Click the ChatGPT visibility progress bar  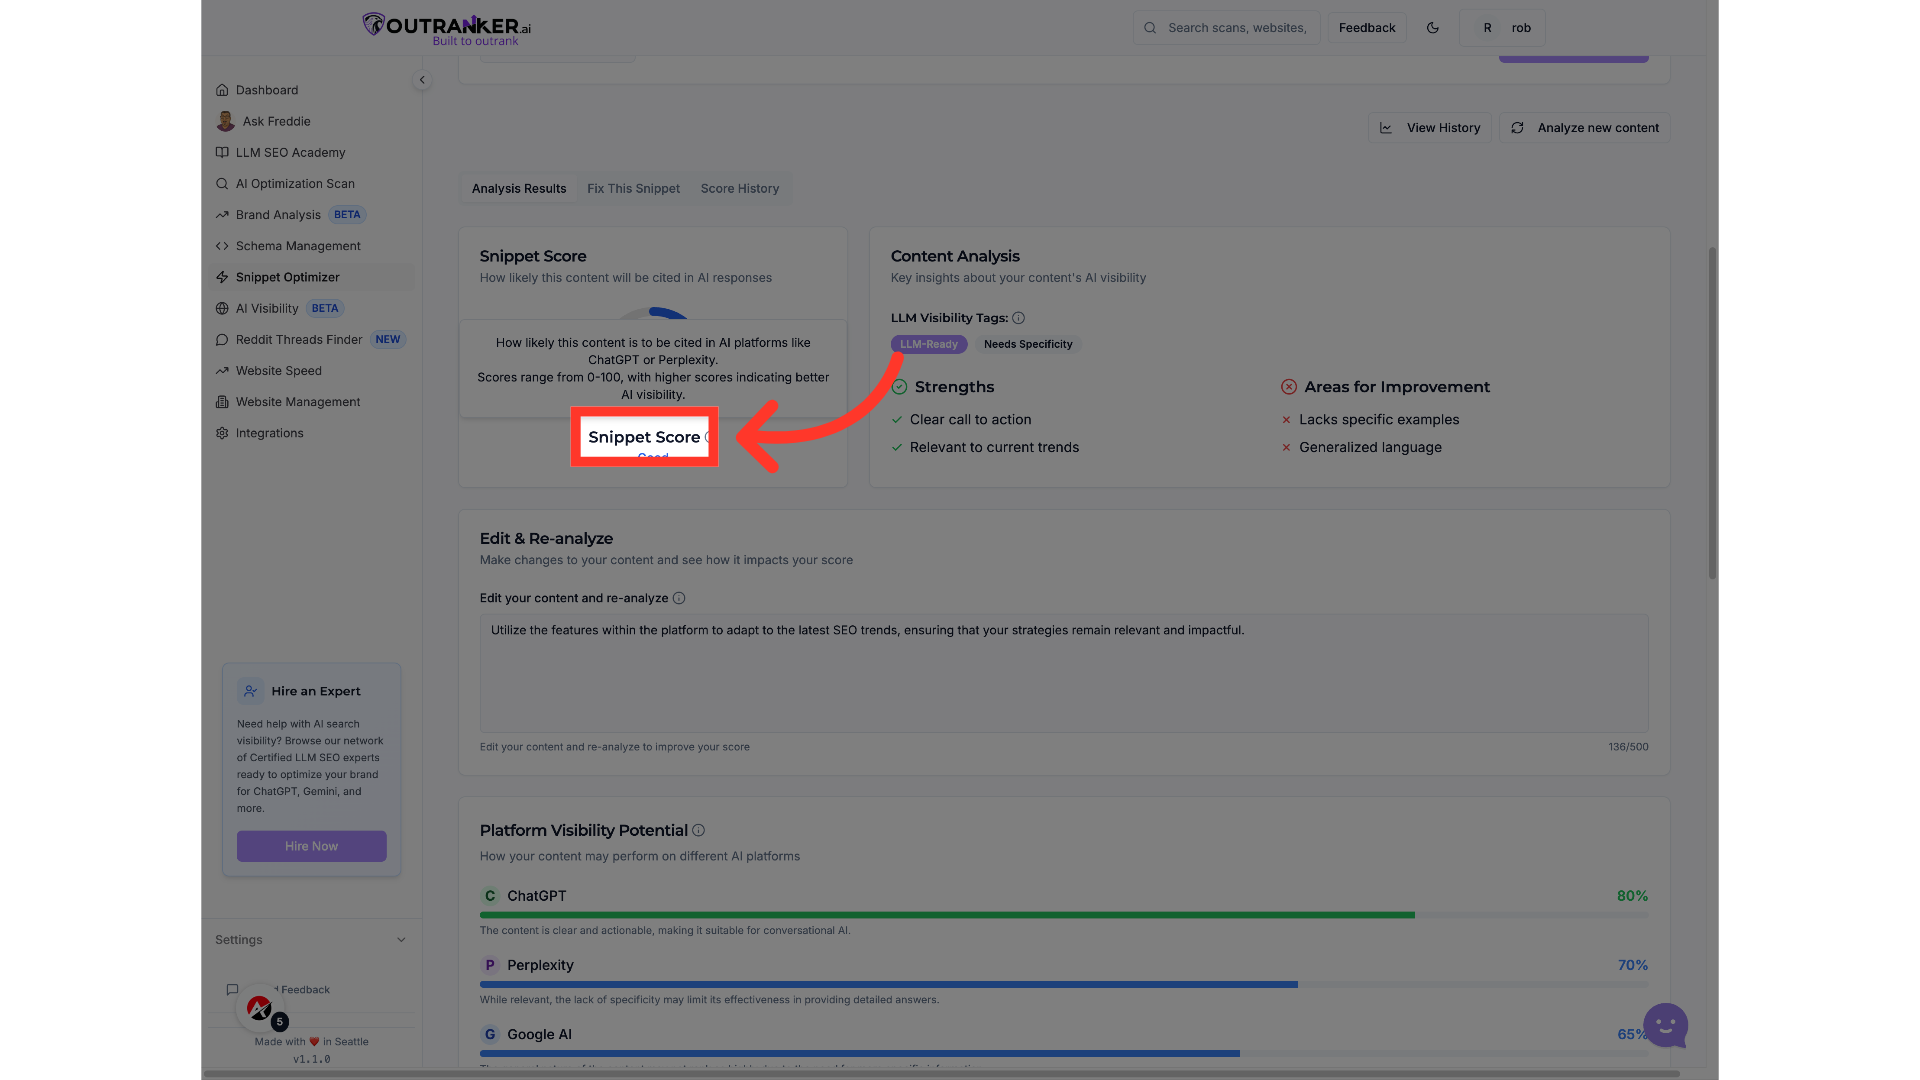coord(1063,915)
